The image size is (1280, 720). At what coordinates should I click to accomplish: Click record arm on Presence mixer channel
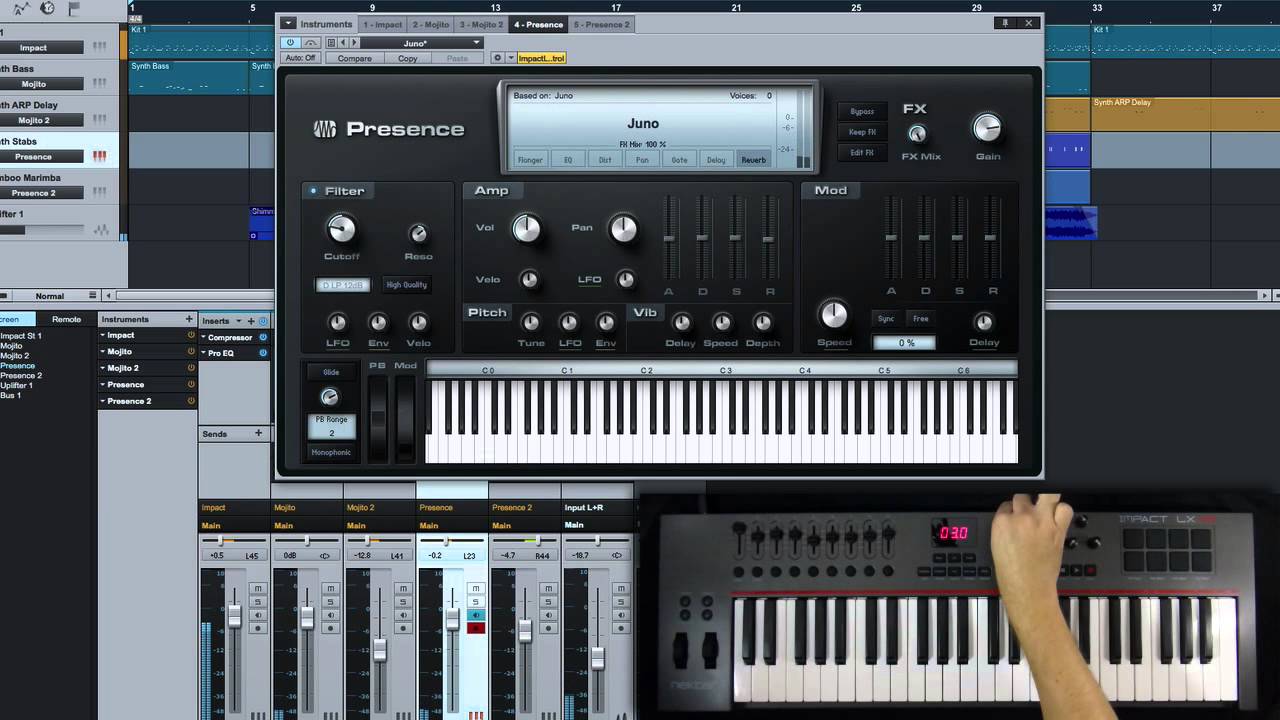click(476, 628)
